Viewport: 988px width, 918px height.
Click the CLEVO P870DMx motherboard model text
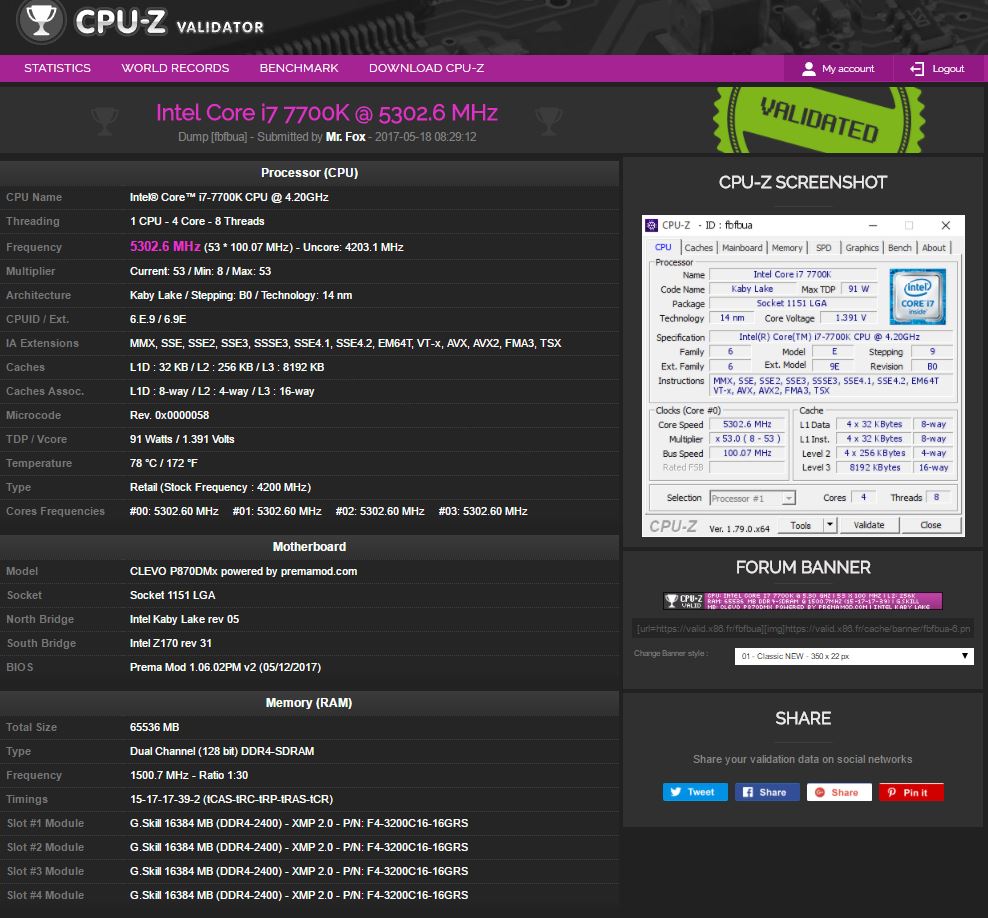point(243,571)
